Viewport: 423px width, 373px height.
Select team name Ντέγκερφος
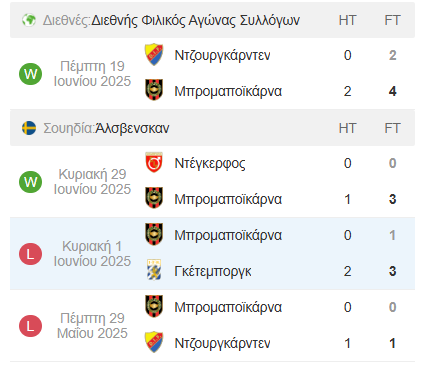click(x=210, y=163)
